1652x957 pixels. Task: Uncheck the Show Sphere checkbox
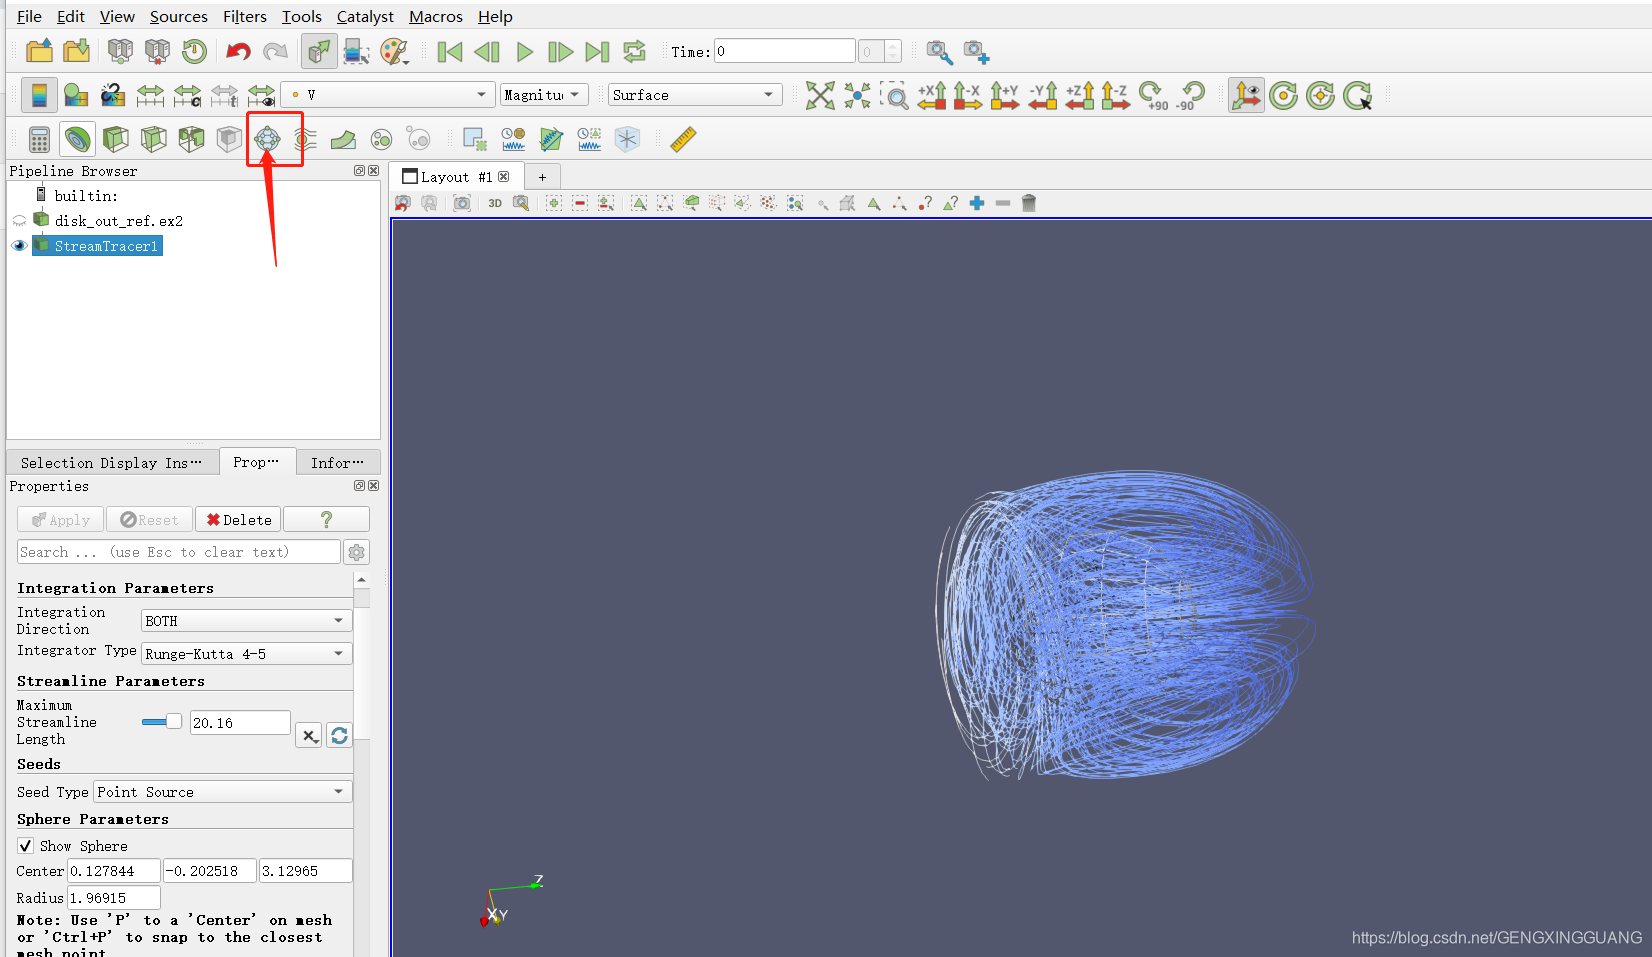(x=26, y=846)
